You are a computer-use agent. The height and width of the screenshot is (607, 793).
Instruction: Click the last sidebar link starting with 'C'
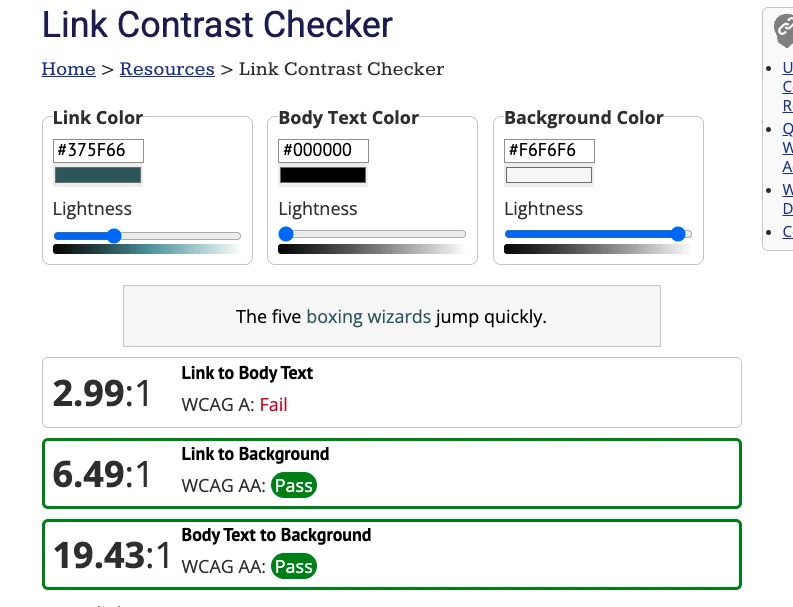pyautogui.click(x=787, y=231)
